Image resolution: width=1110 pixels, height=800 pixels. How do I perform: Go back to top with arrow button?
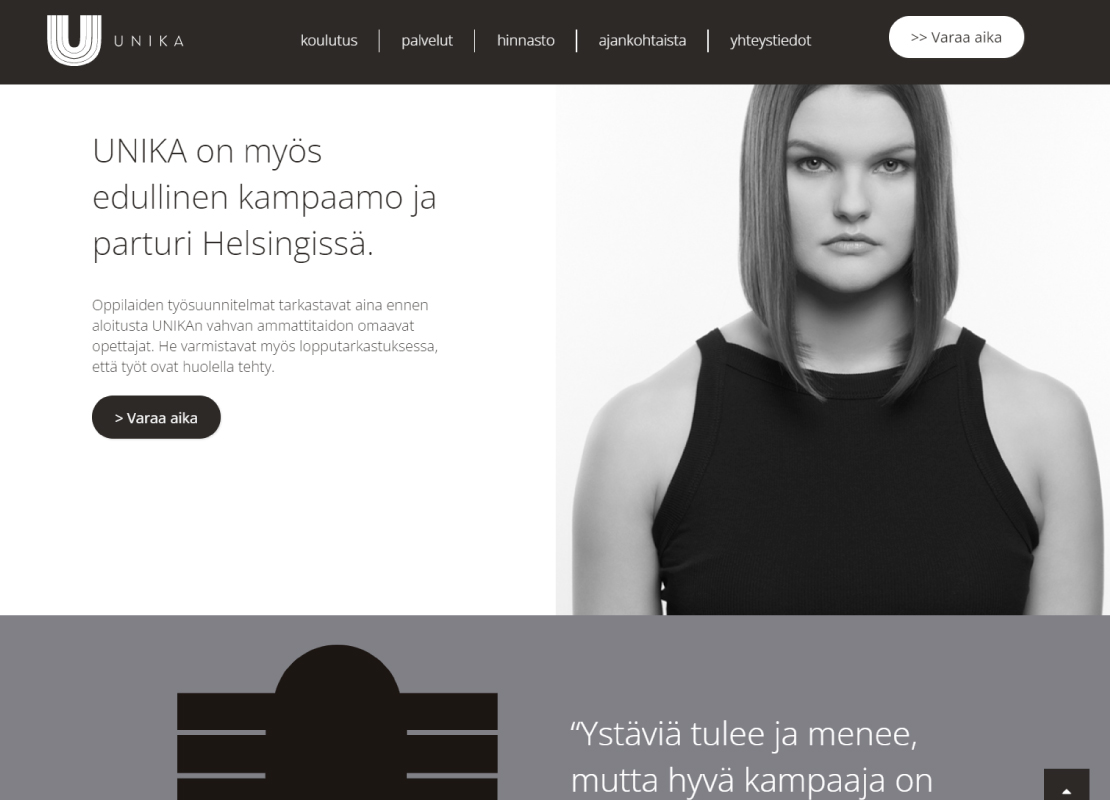(x=1066, y=784)
